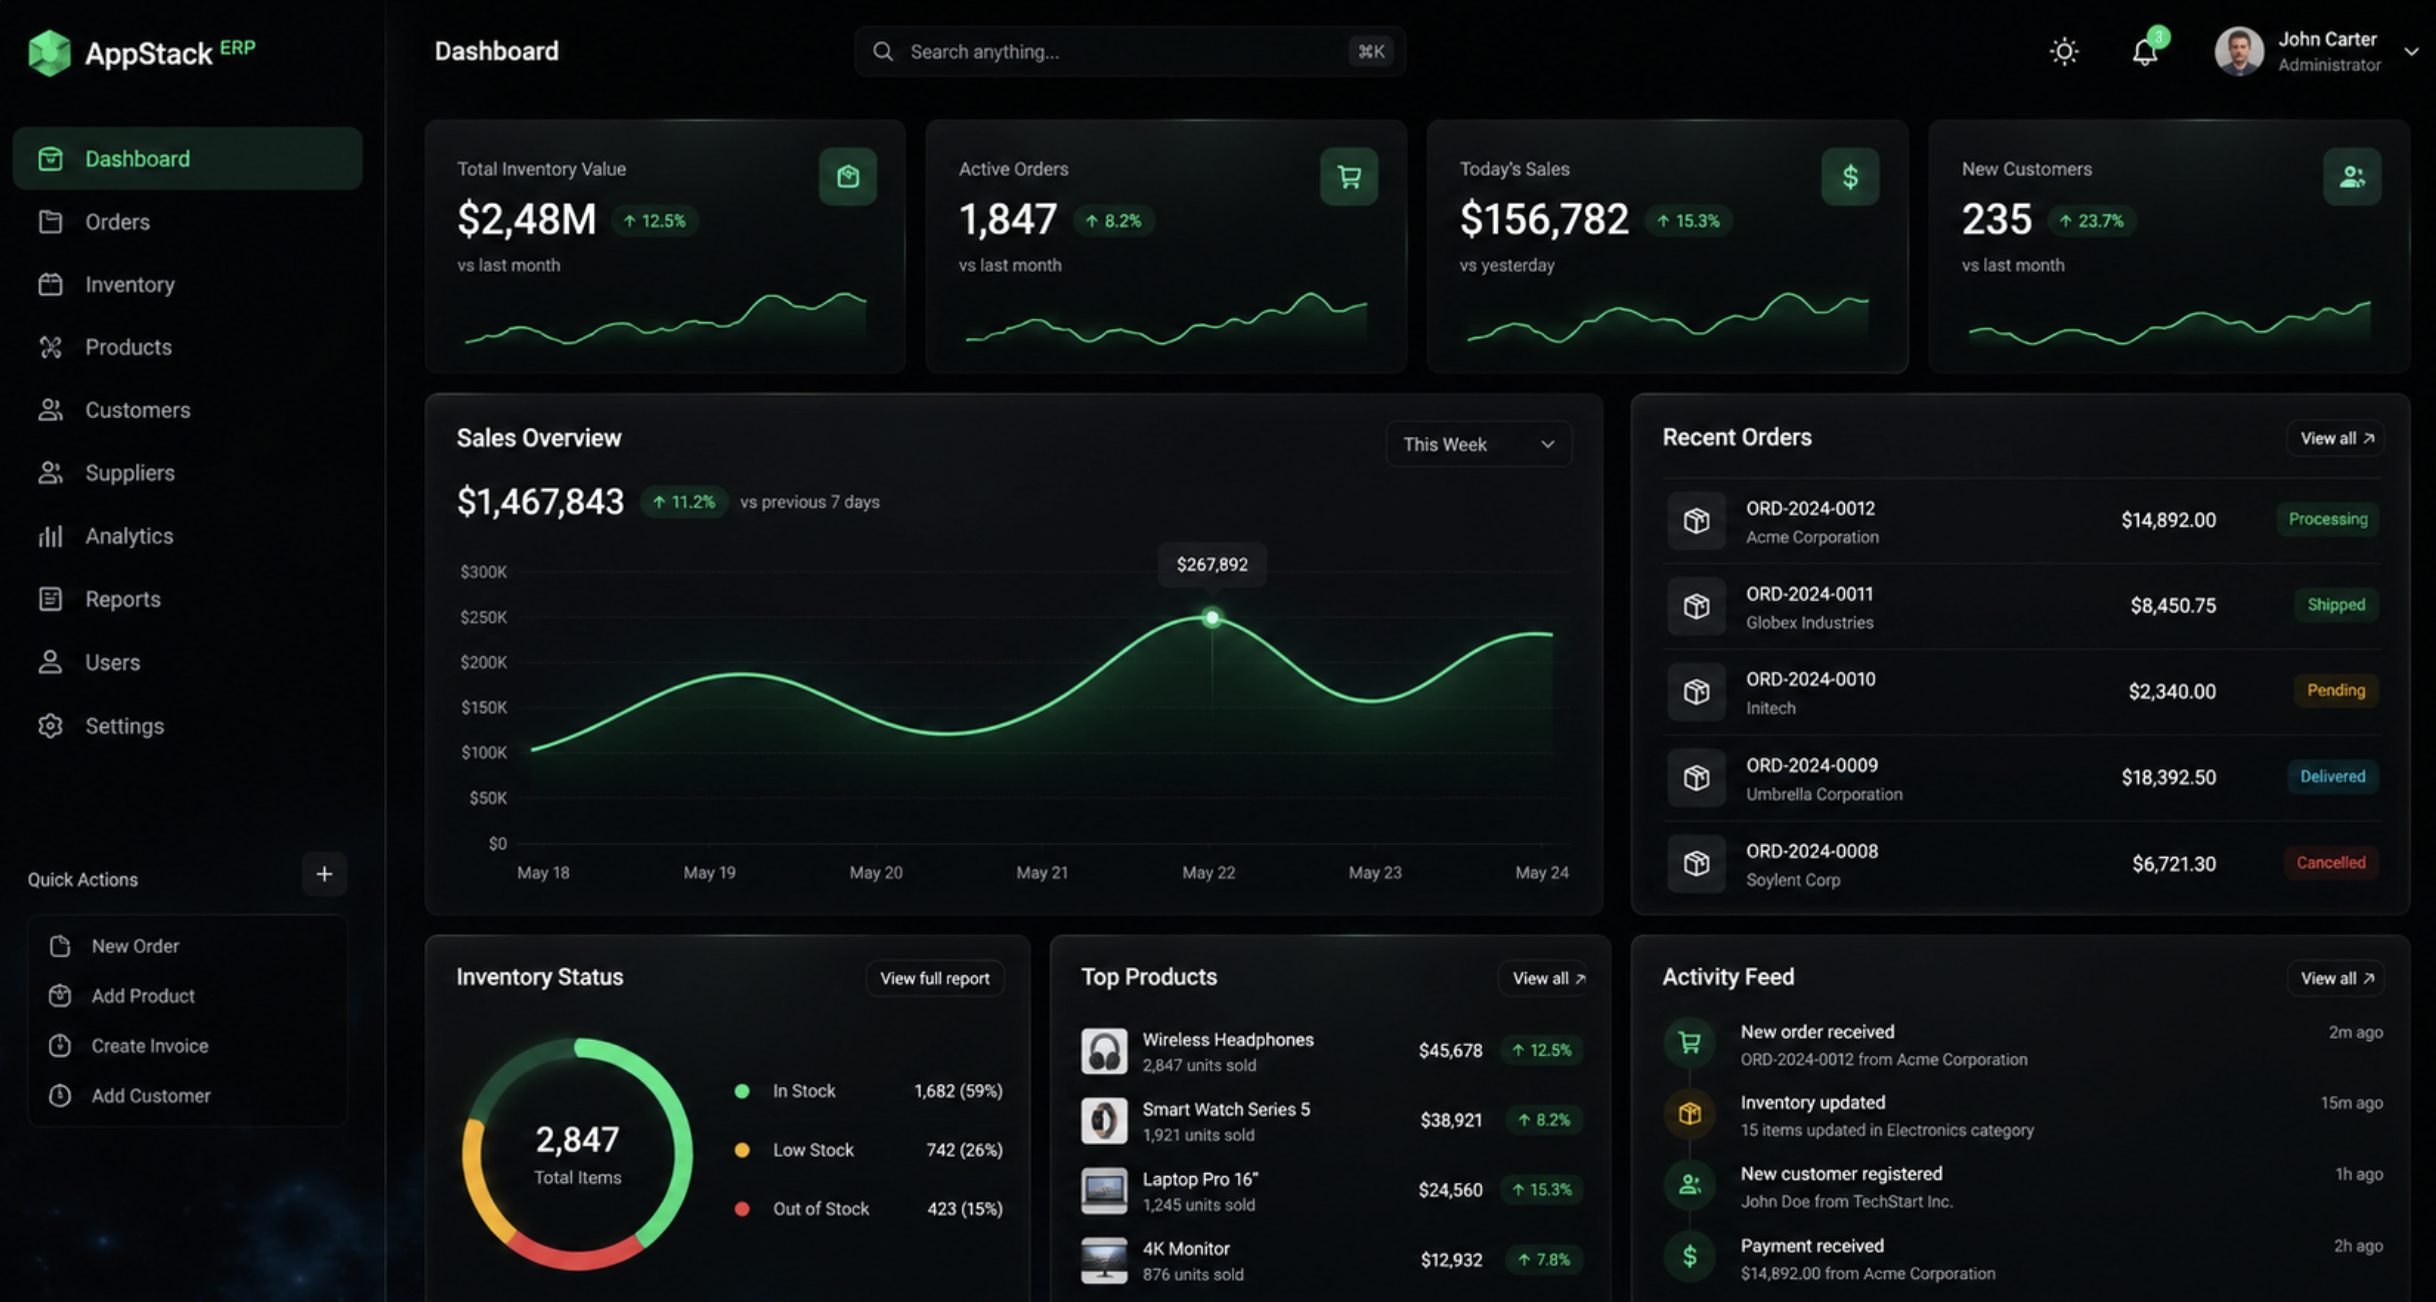The width and height of the screenshot is (2436, 1302).
Task: Click John Carter's profile avatar
Action: click(x=2238, y=51)
